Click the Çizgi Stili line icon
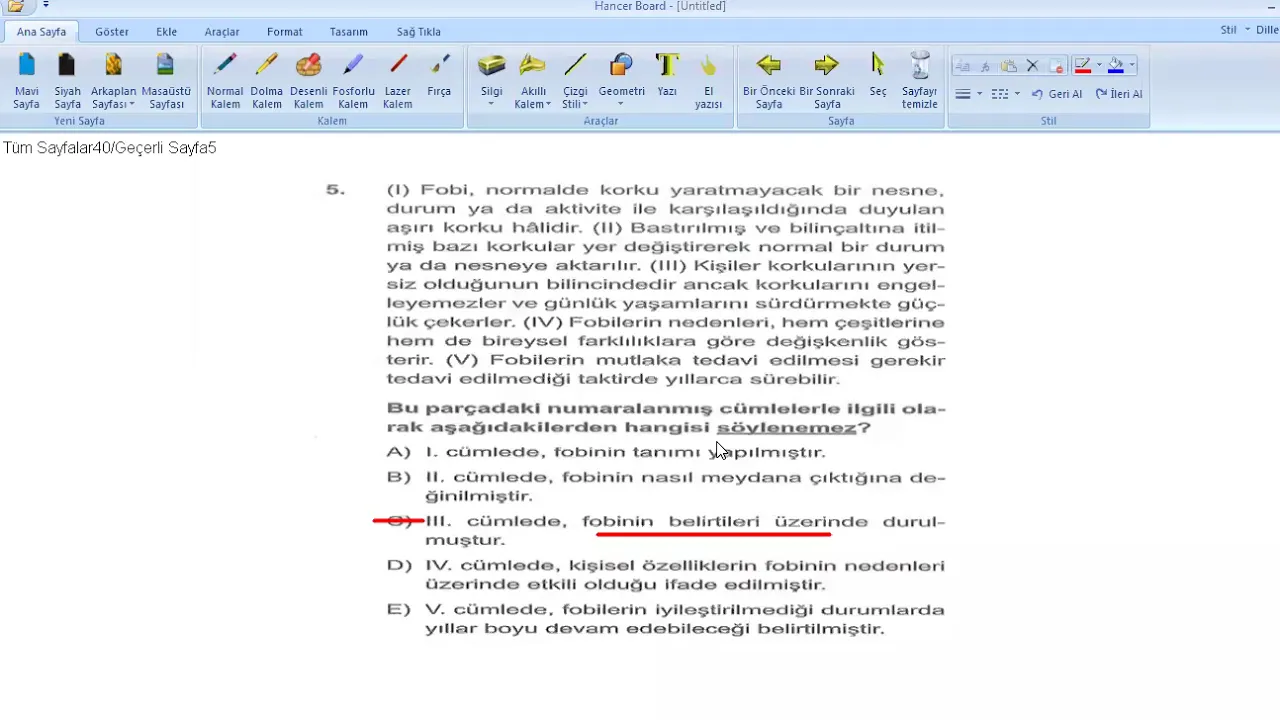This screenshot has height=720, width=1280. (575, 66)
